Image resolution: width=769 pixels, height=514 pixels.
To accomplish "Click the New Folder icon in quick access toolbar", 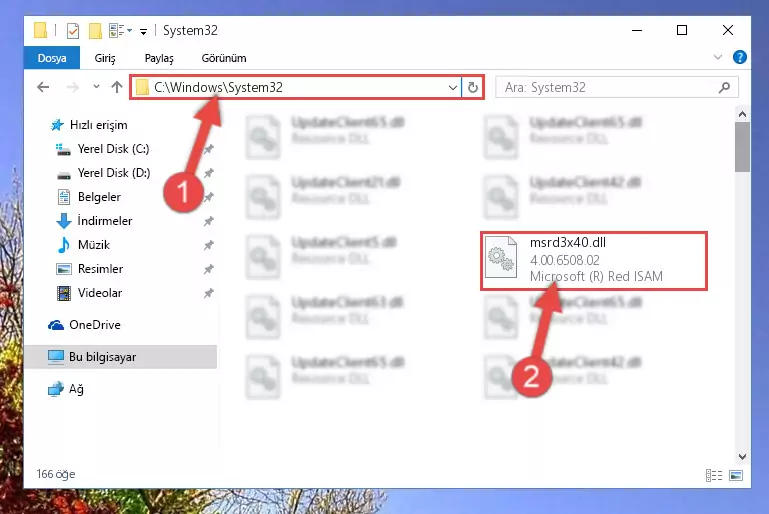I will click(x=95, y=30).
